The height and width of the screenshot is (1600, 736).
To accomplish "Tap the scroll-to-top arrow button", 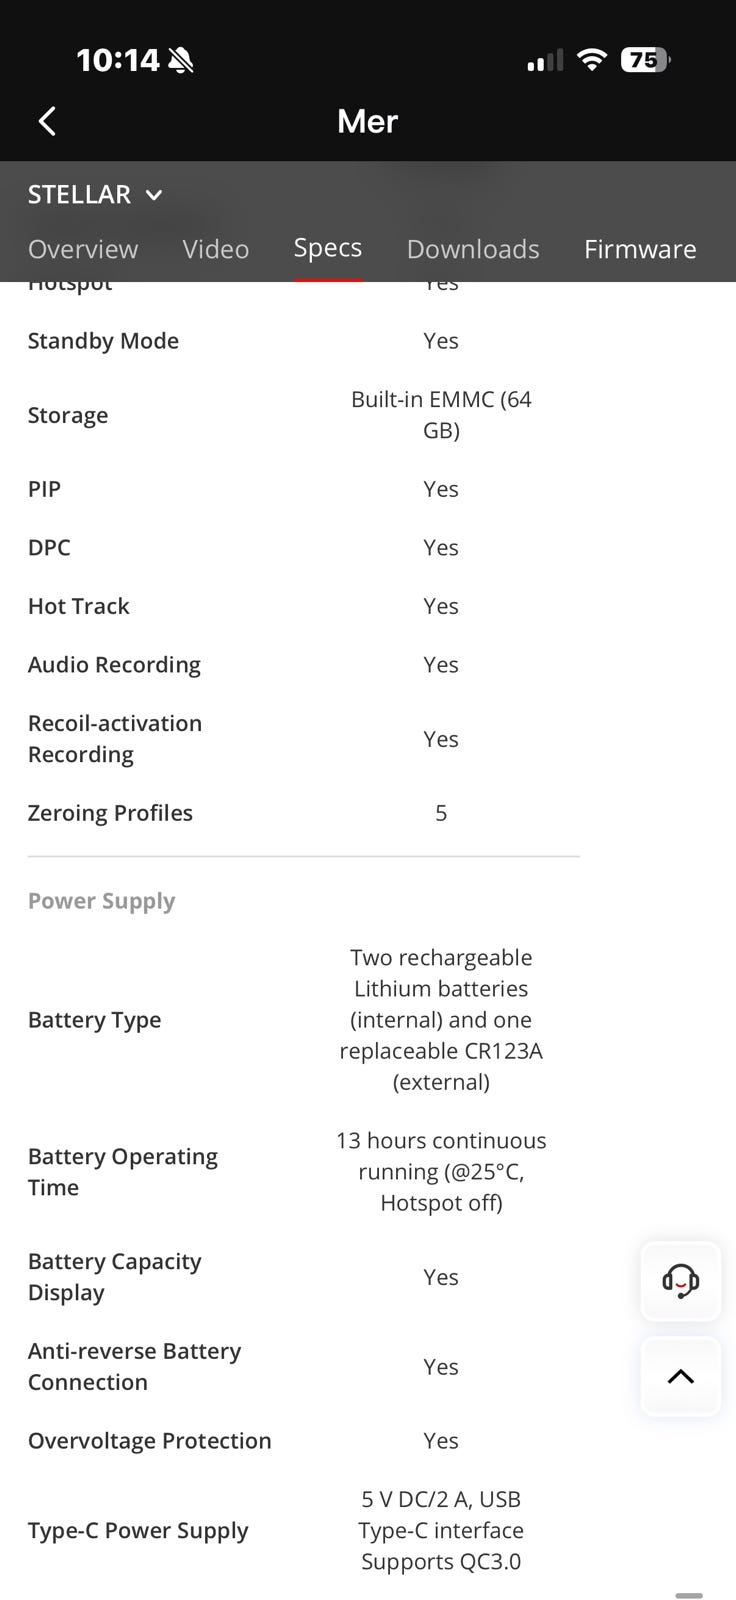I will tap(681, 1376).
